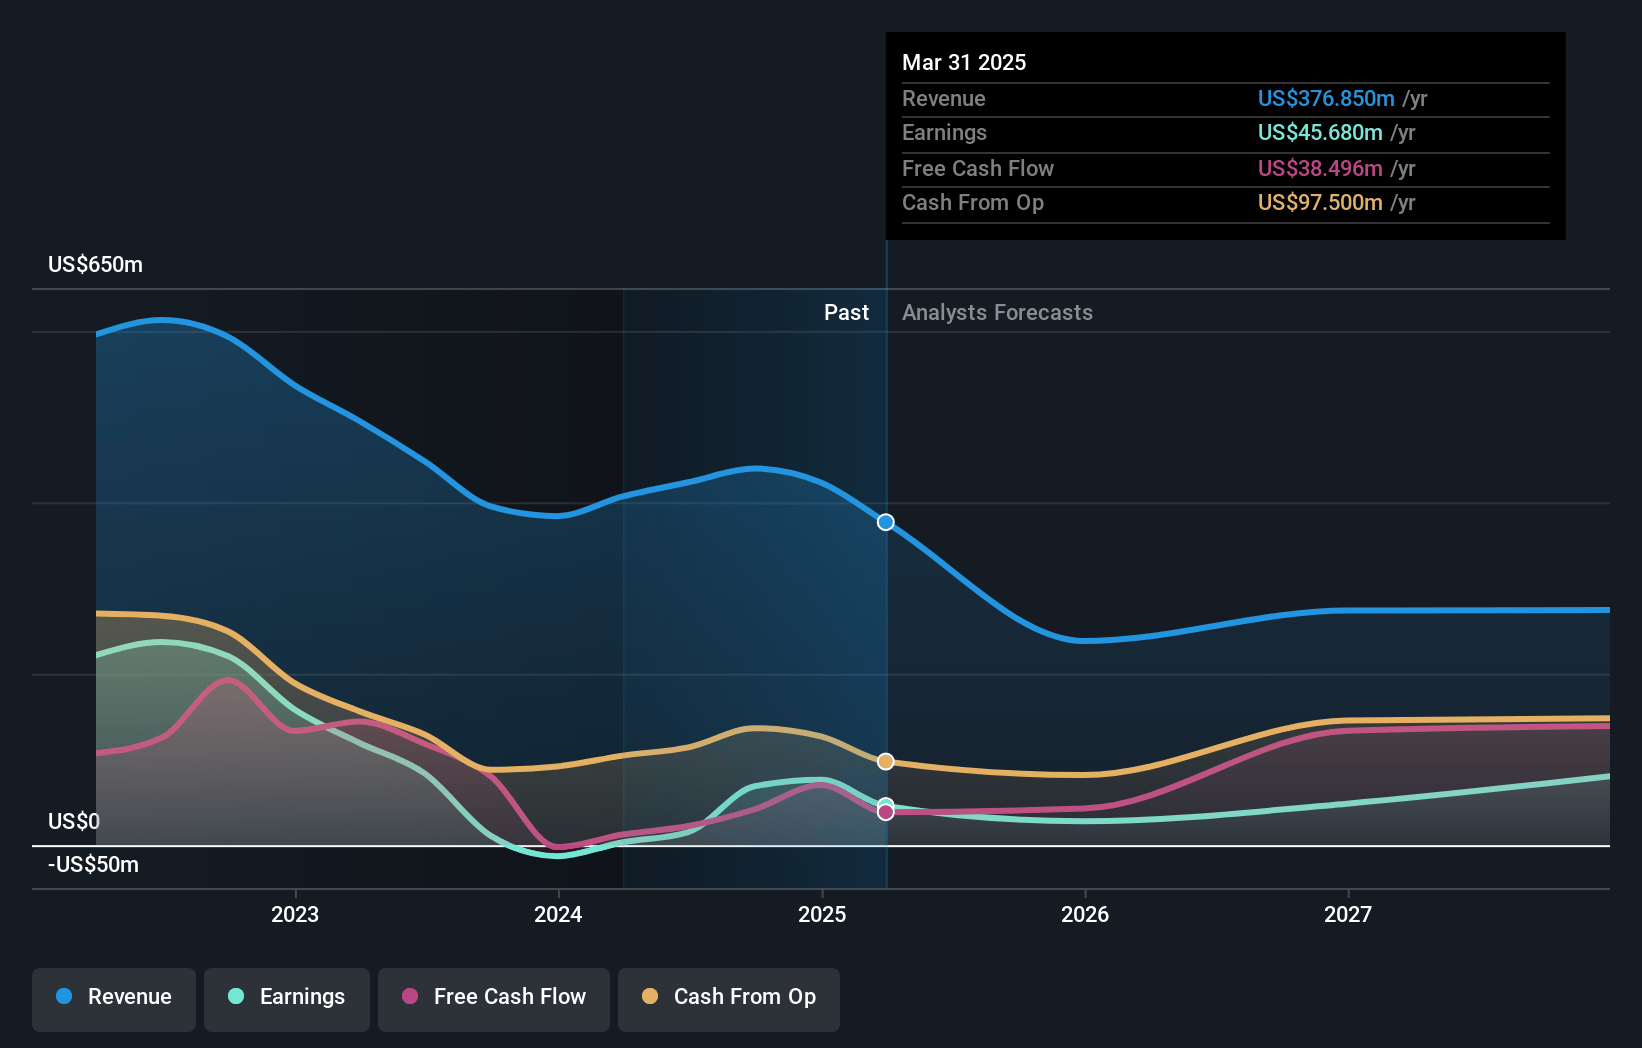Click the Analysts Forecasts label
This screenshot has height=1048, width=1642.
[997, 313]
